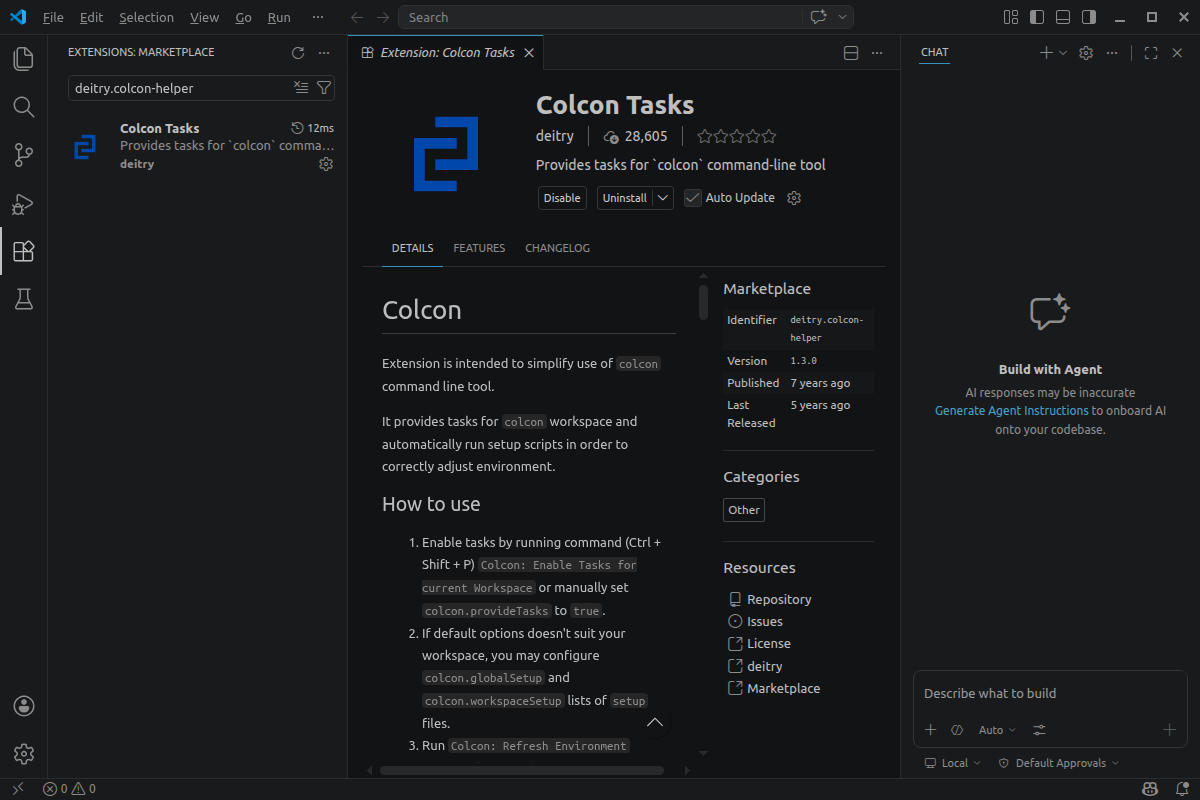
Task: Expand the Uninstall dropdown arrow
Action: (664, 198)
